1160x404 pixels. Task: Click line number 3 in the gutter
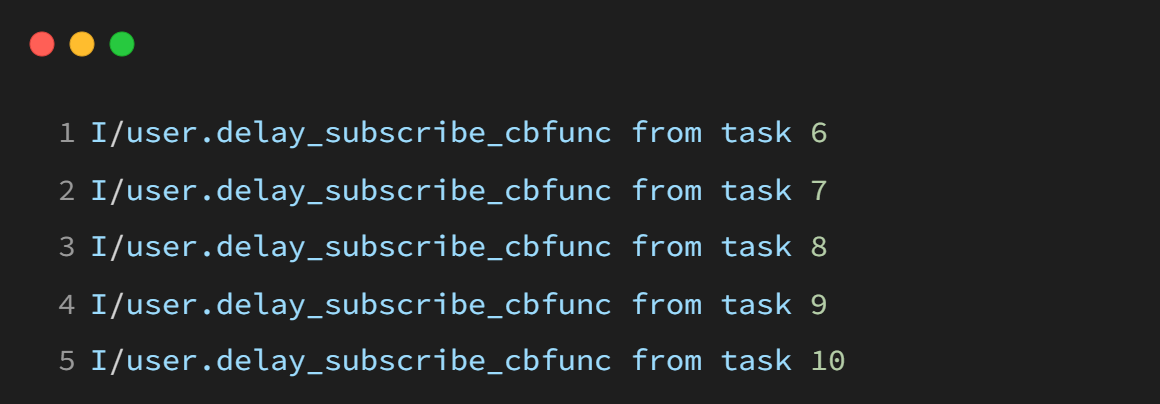(67, 247)
